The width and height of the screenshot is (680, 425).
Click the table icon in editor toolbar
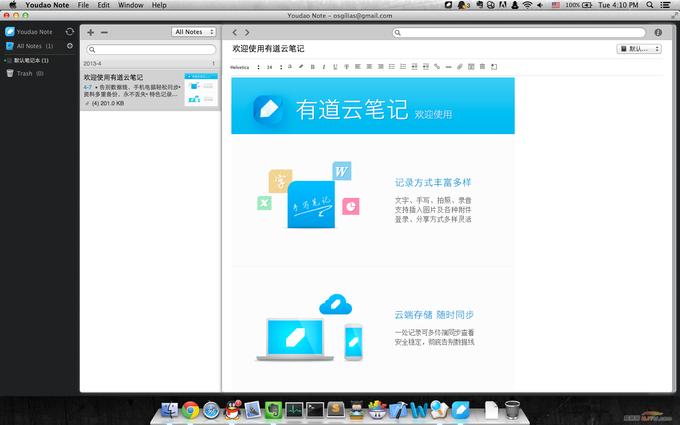pos(471,67)
